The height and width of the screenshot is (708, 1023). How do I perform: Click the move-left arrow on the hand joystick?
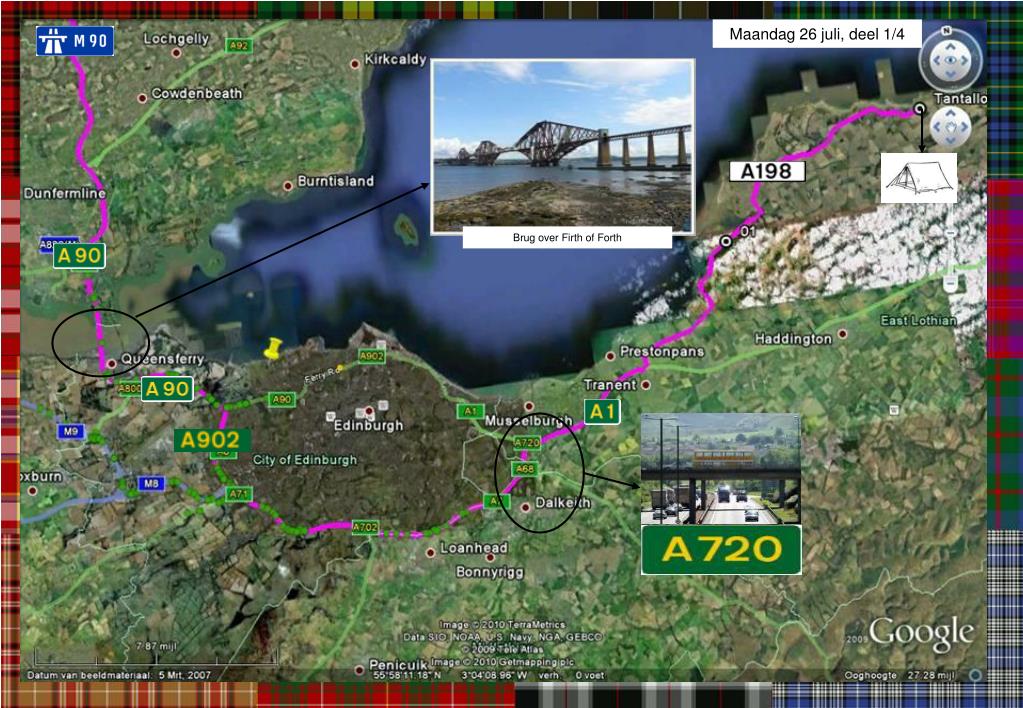[x=938, y=126]
